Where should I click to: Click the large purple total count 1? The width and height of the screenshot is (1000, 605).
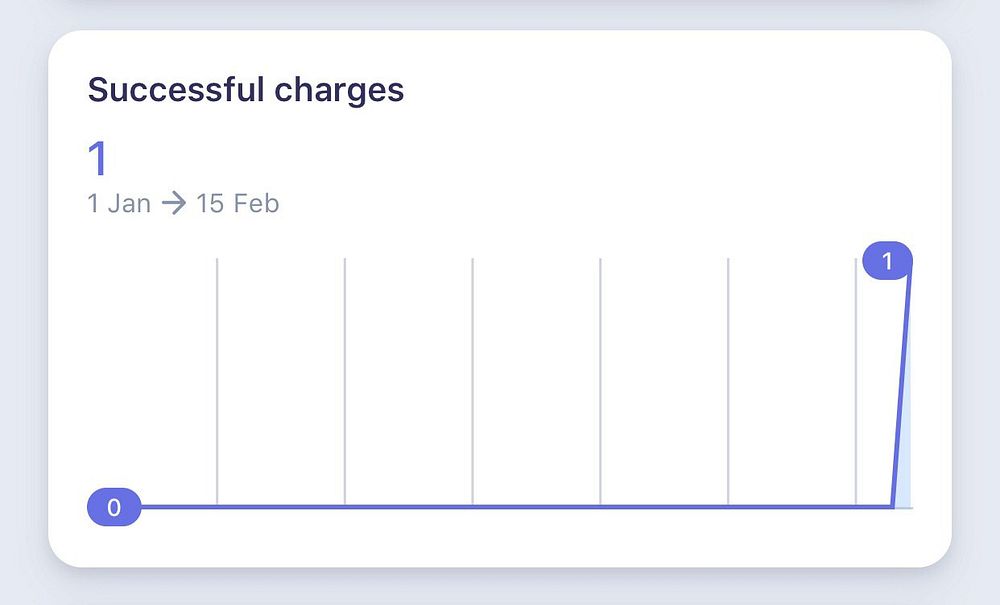(x=98, y=158)
